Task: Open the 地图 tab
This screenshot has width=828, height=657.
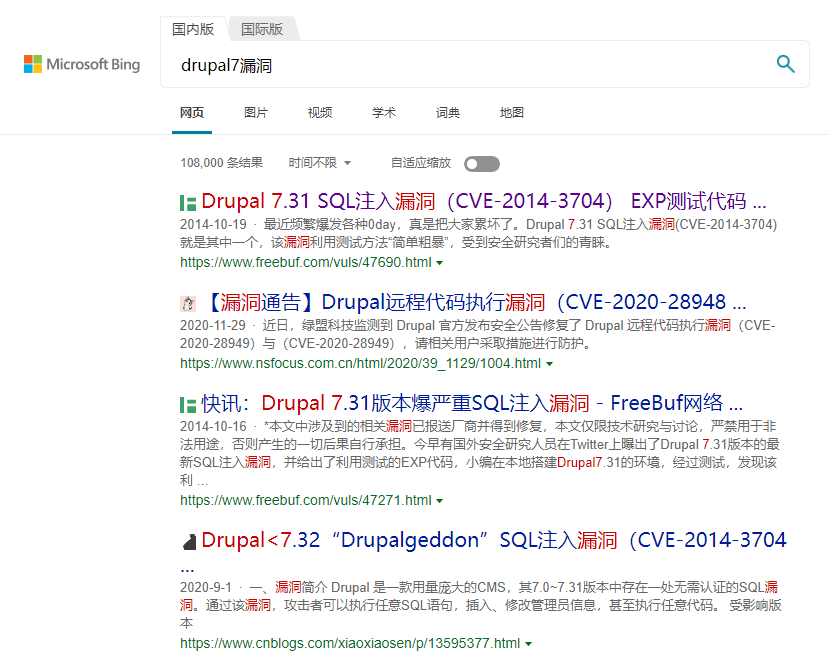Action: (x=512, y=112)
